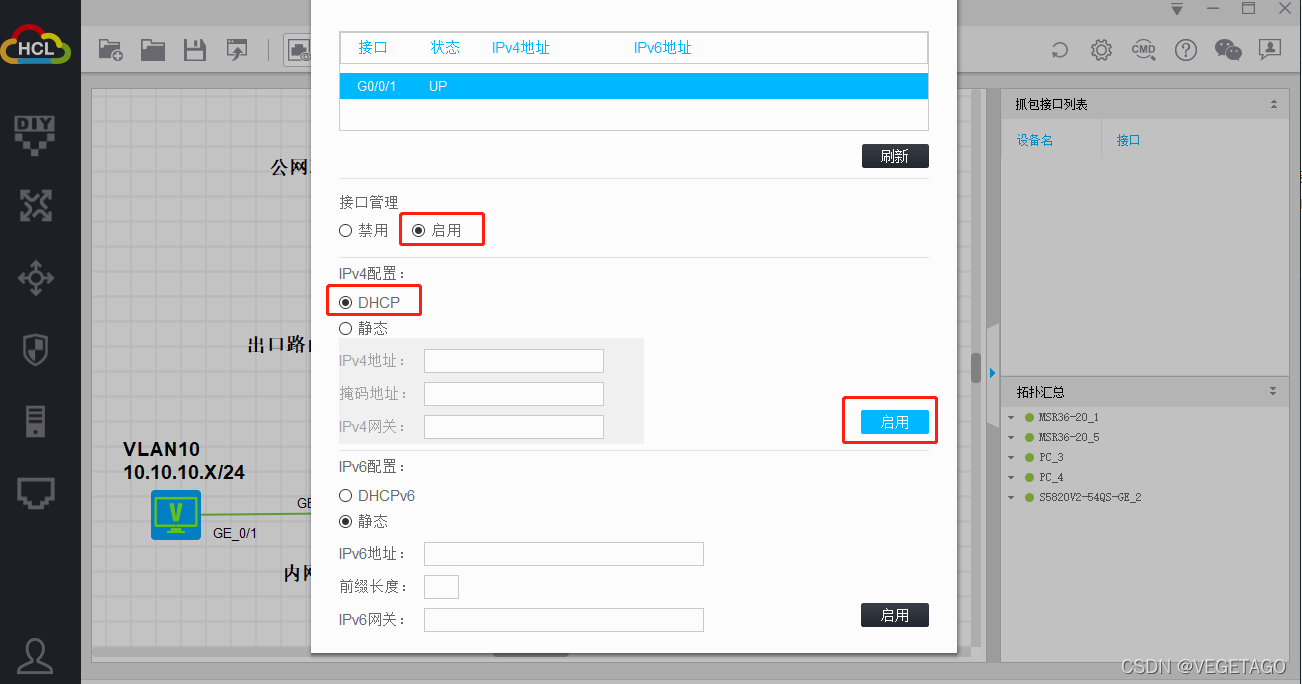
Task: Create new project with folder-plus icon
Action: [x=110, y=50]
